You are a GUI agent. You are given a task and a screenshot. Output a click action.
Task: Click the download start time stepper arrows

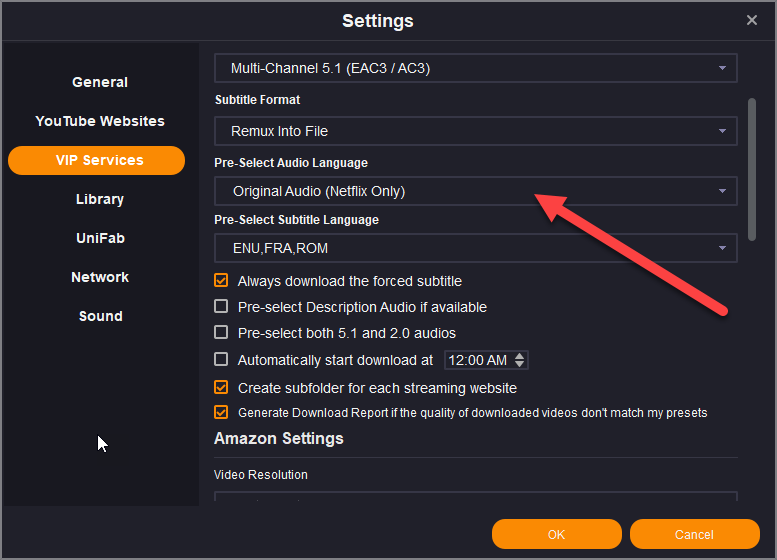[x=520, y=360]
